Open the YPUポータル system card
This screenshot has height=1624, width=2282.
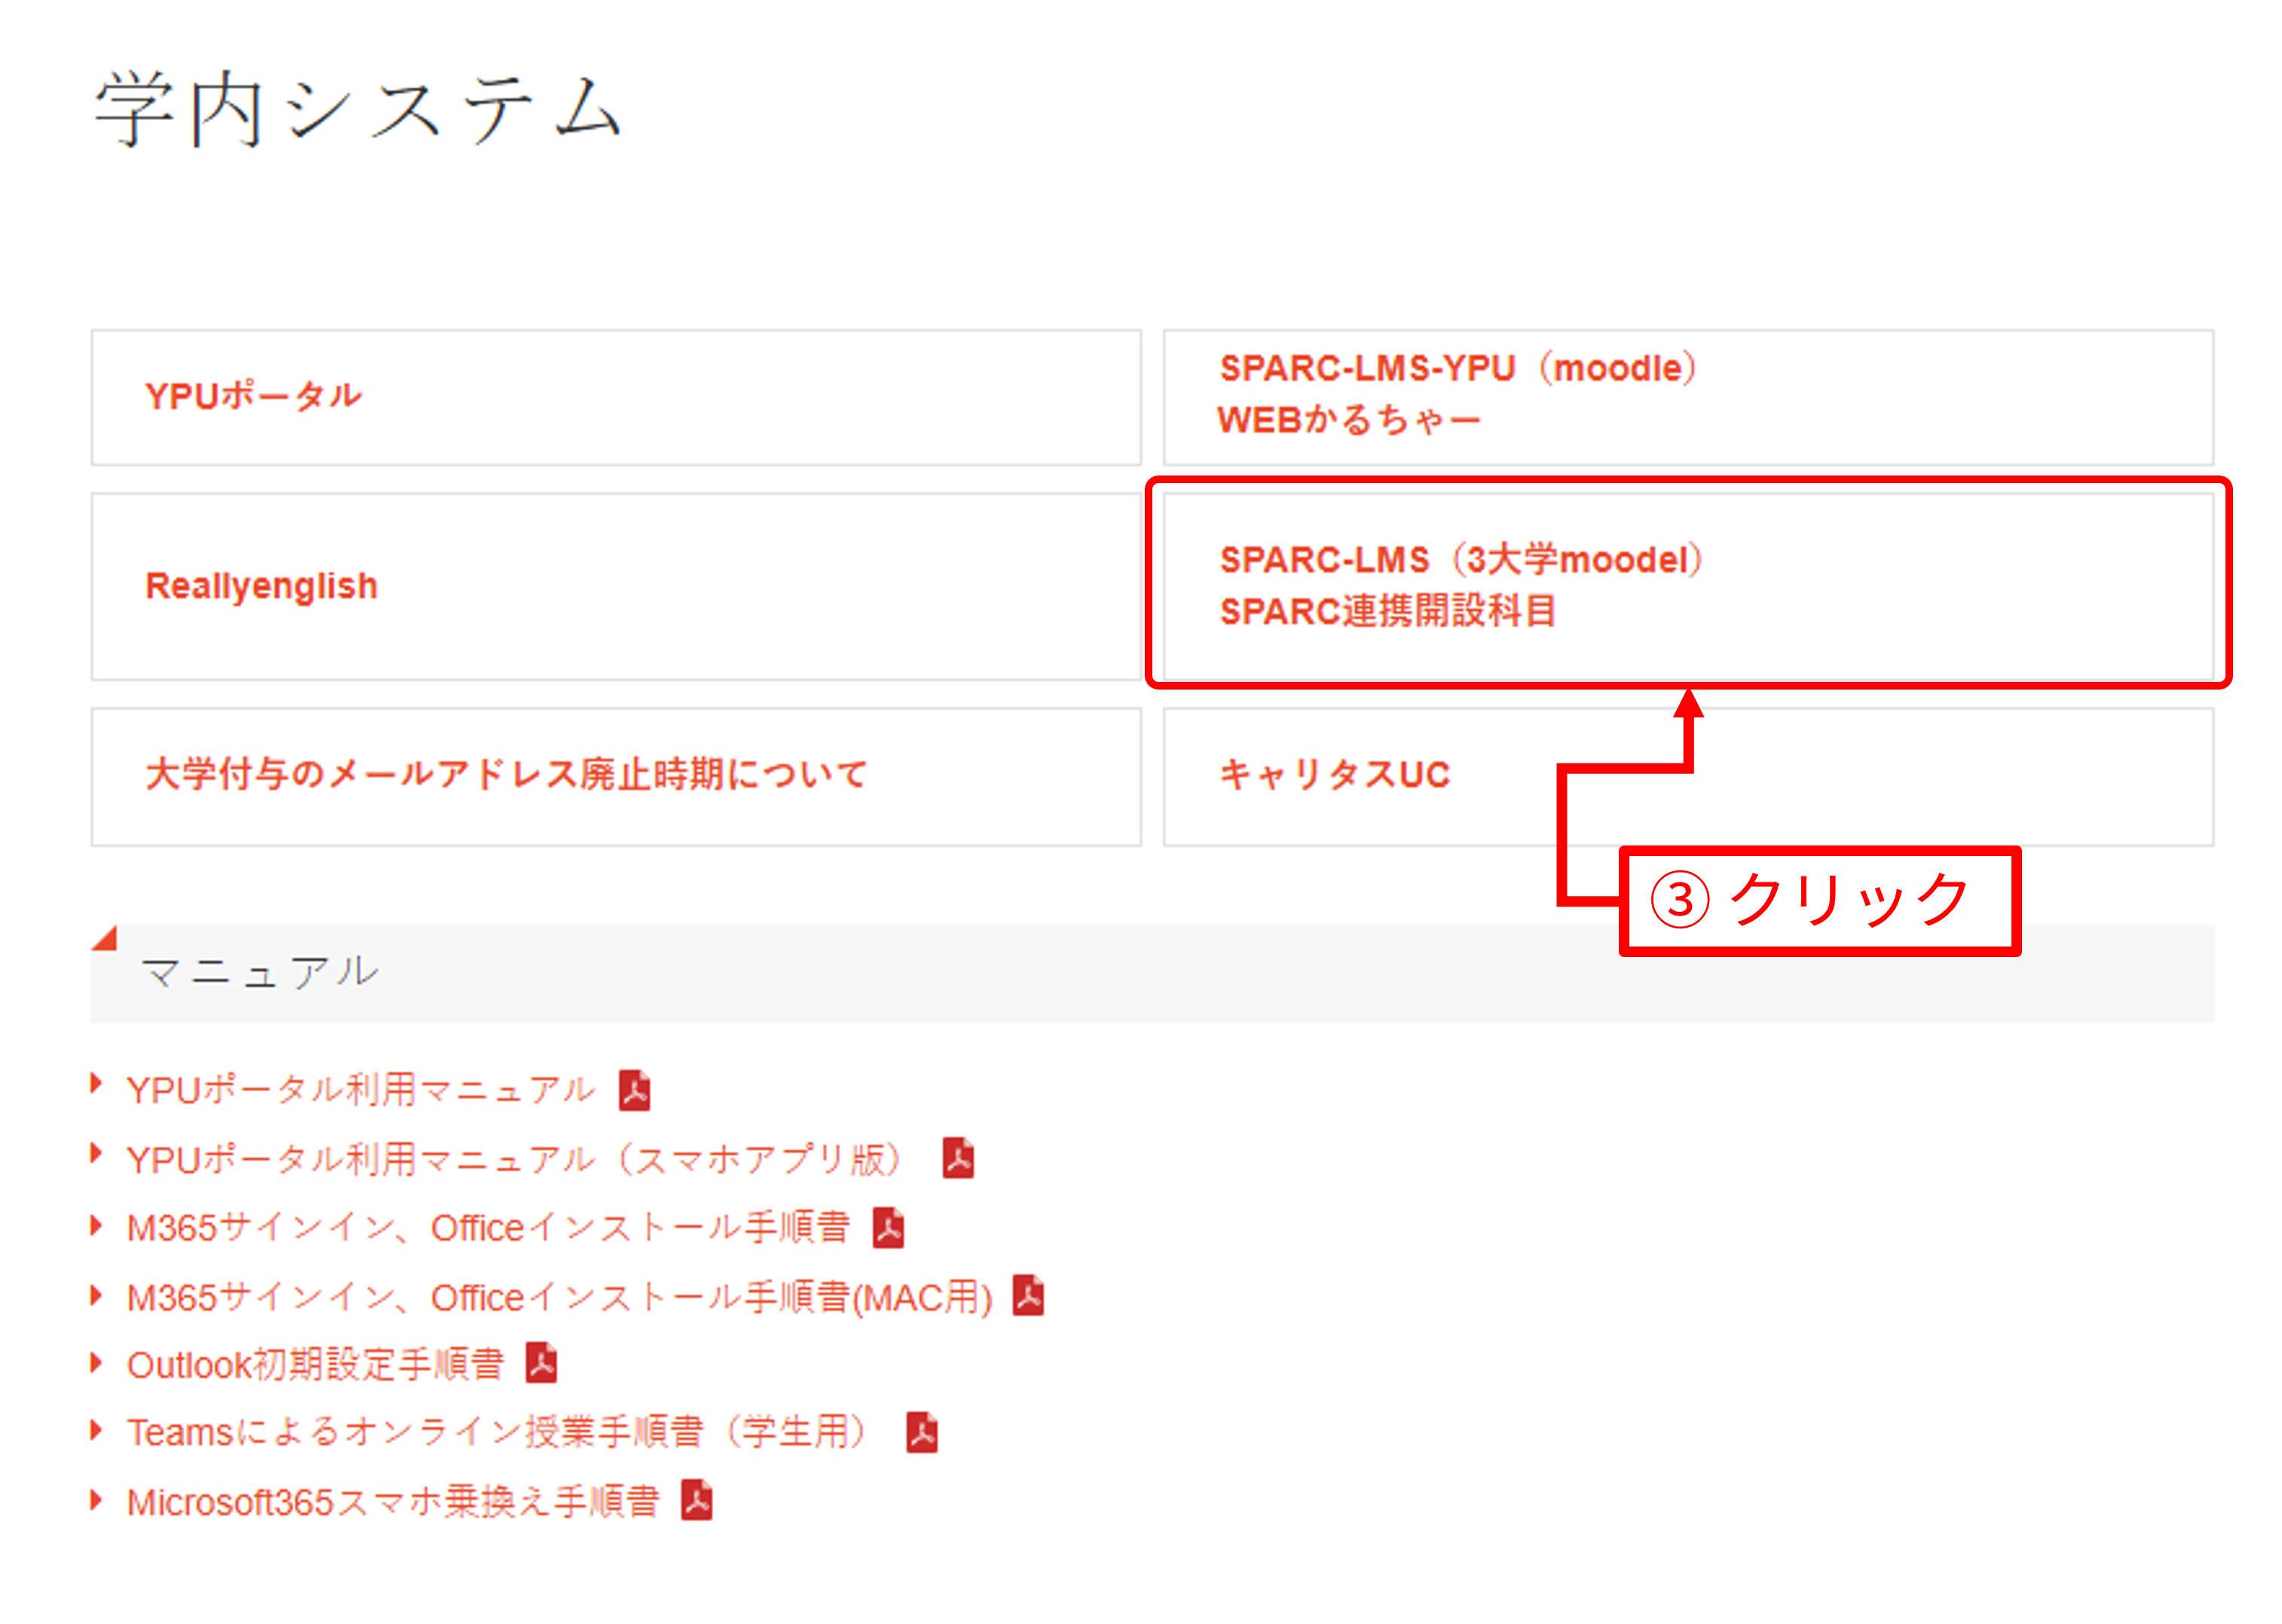pyautogui.click(x=615, y=397)
